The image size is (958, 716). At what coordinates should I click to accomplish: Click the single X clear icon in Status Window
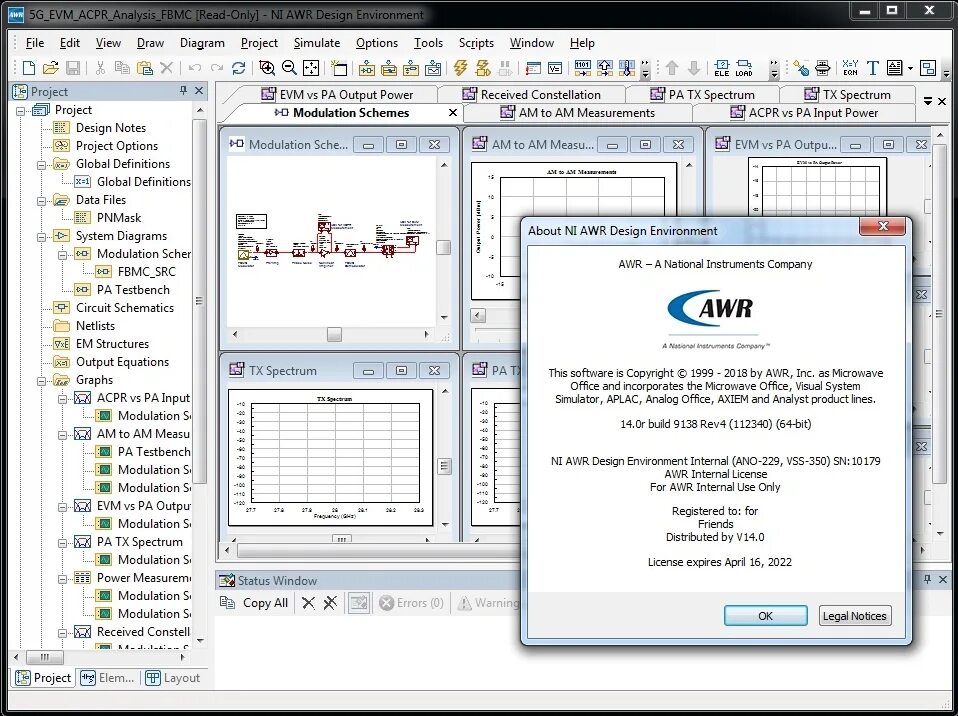click(309, 603)
